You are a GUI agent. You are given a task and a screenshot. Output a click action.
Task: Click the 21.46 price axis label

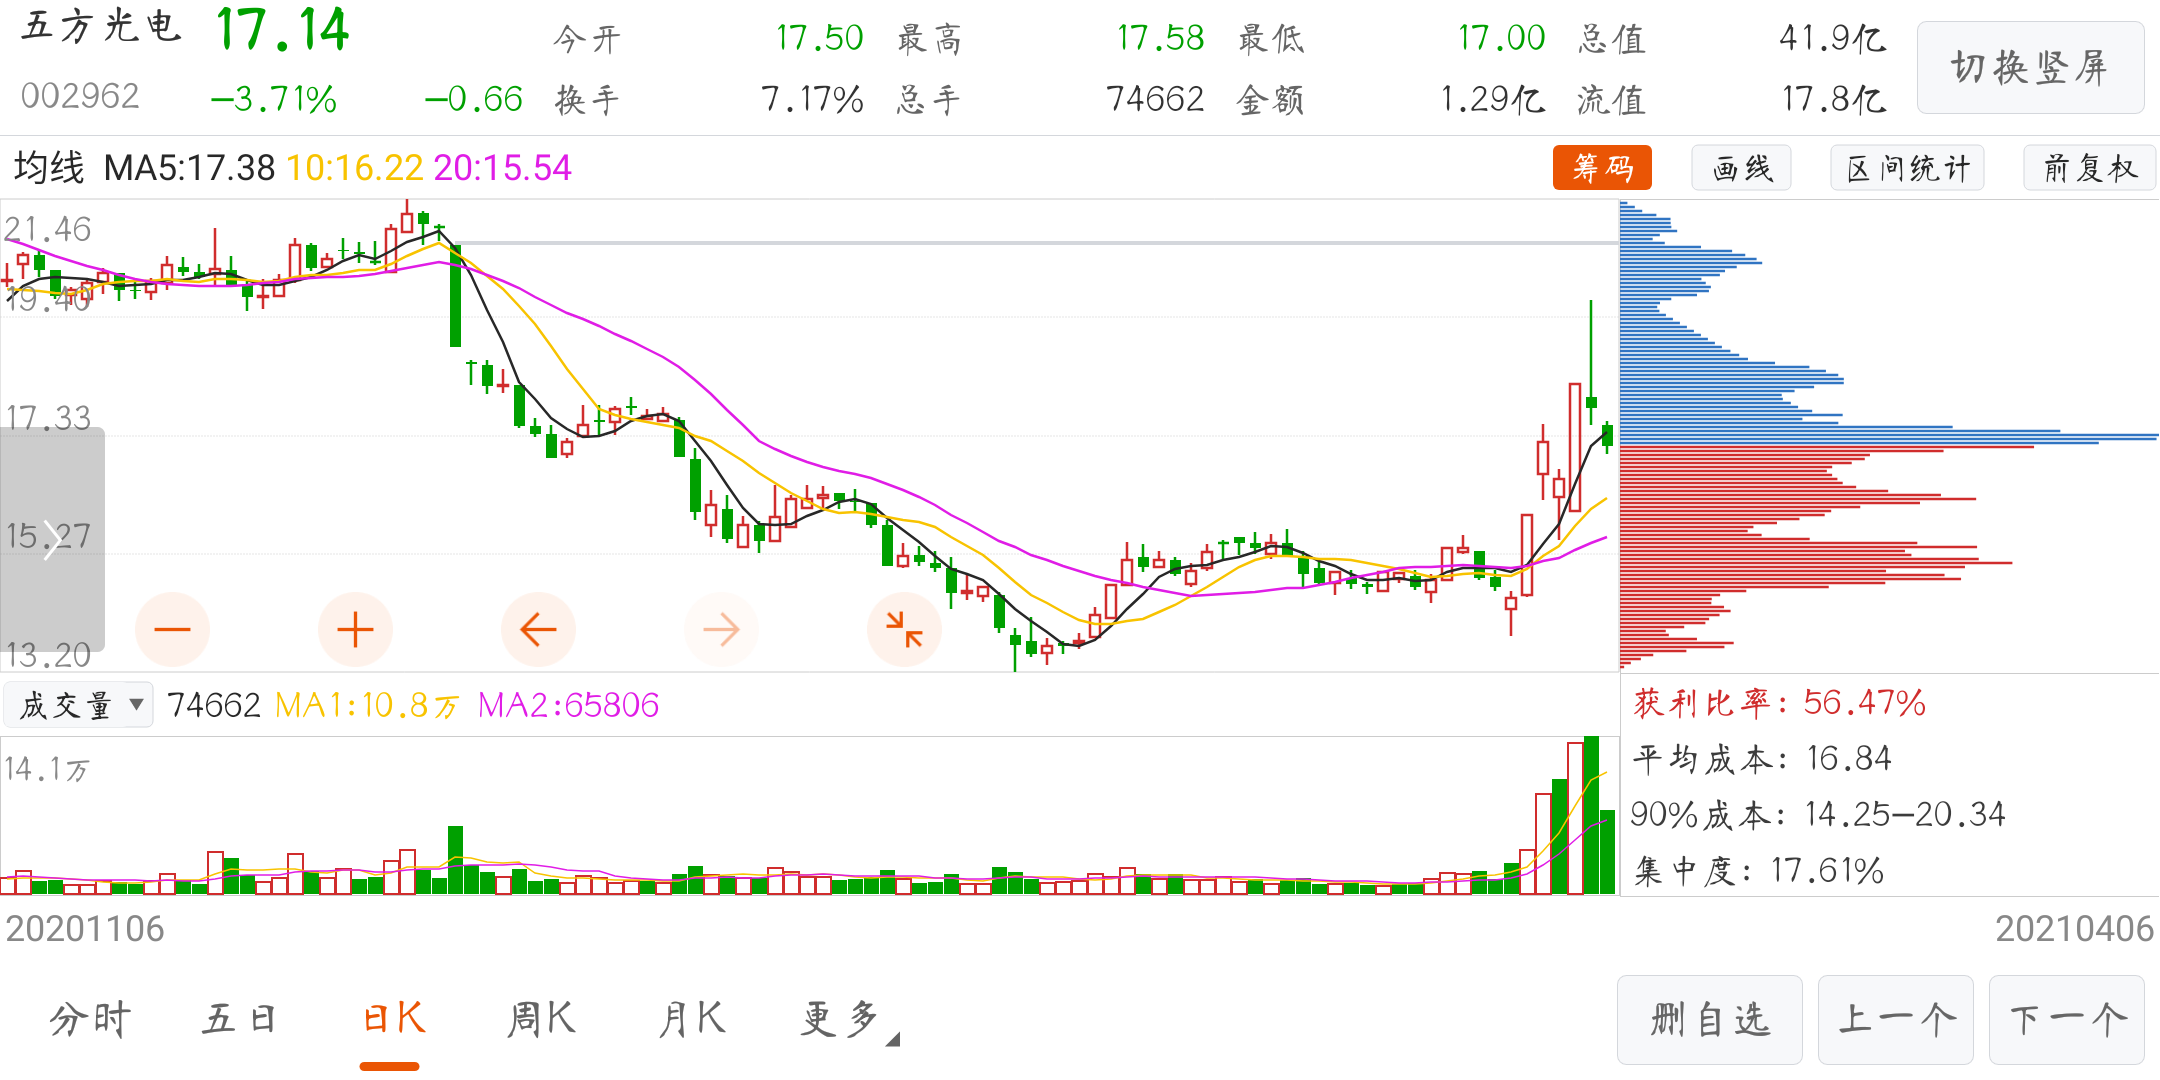[48, 229]
